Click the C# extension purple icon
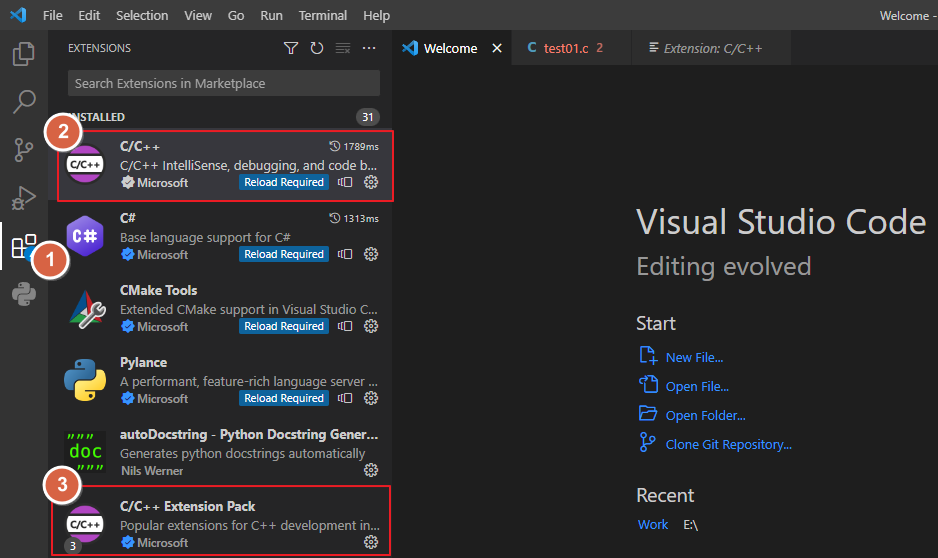 85,236
